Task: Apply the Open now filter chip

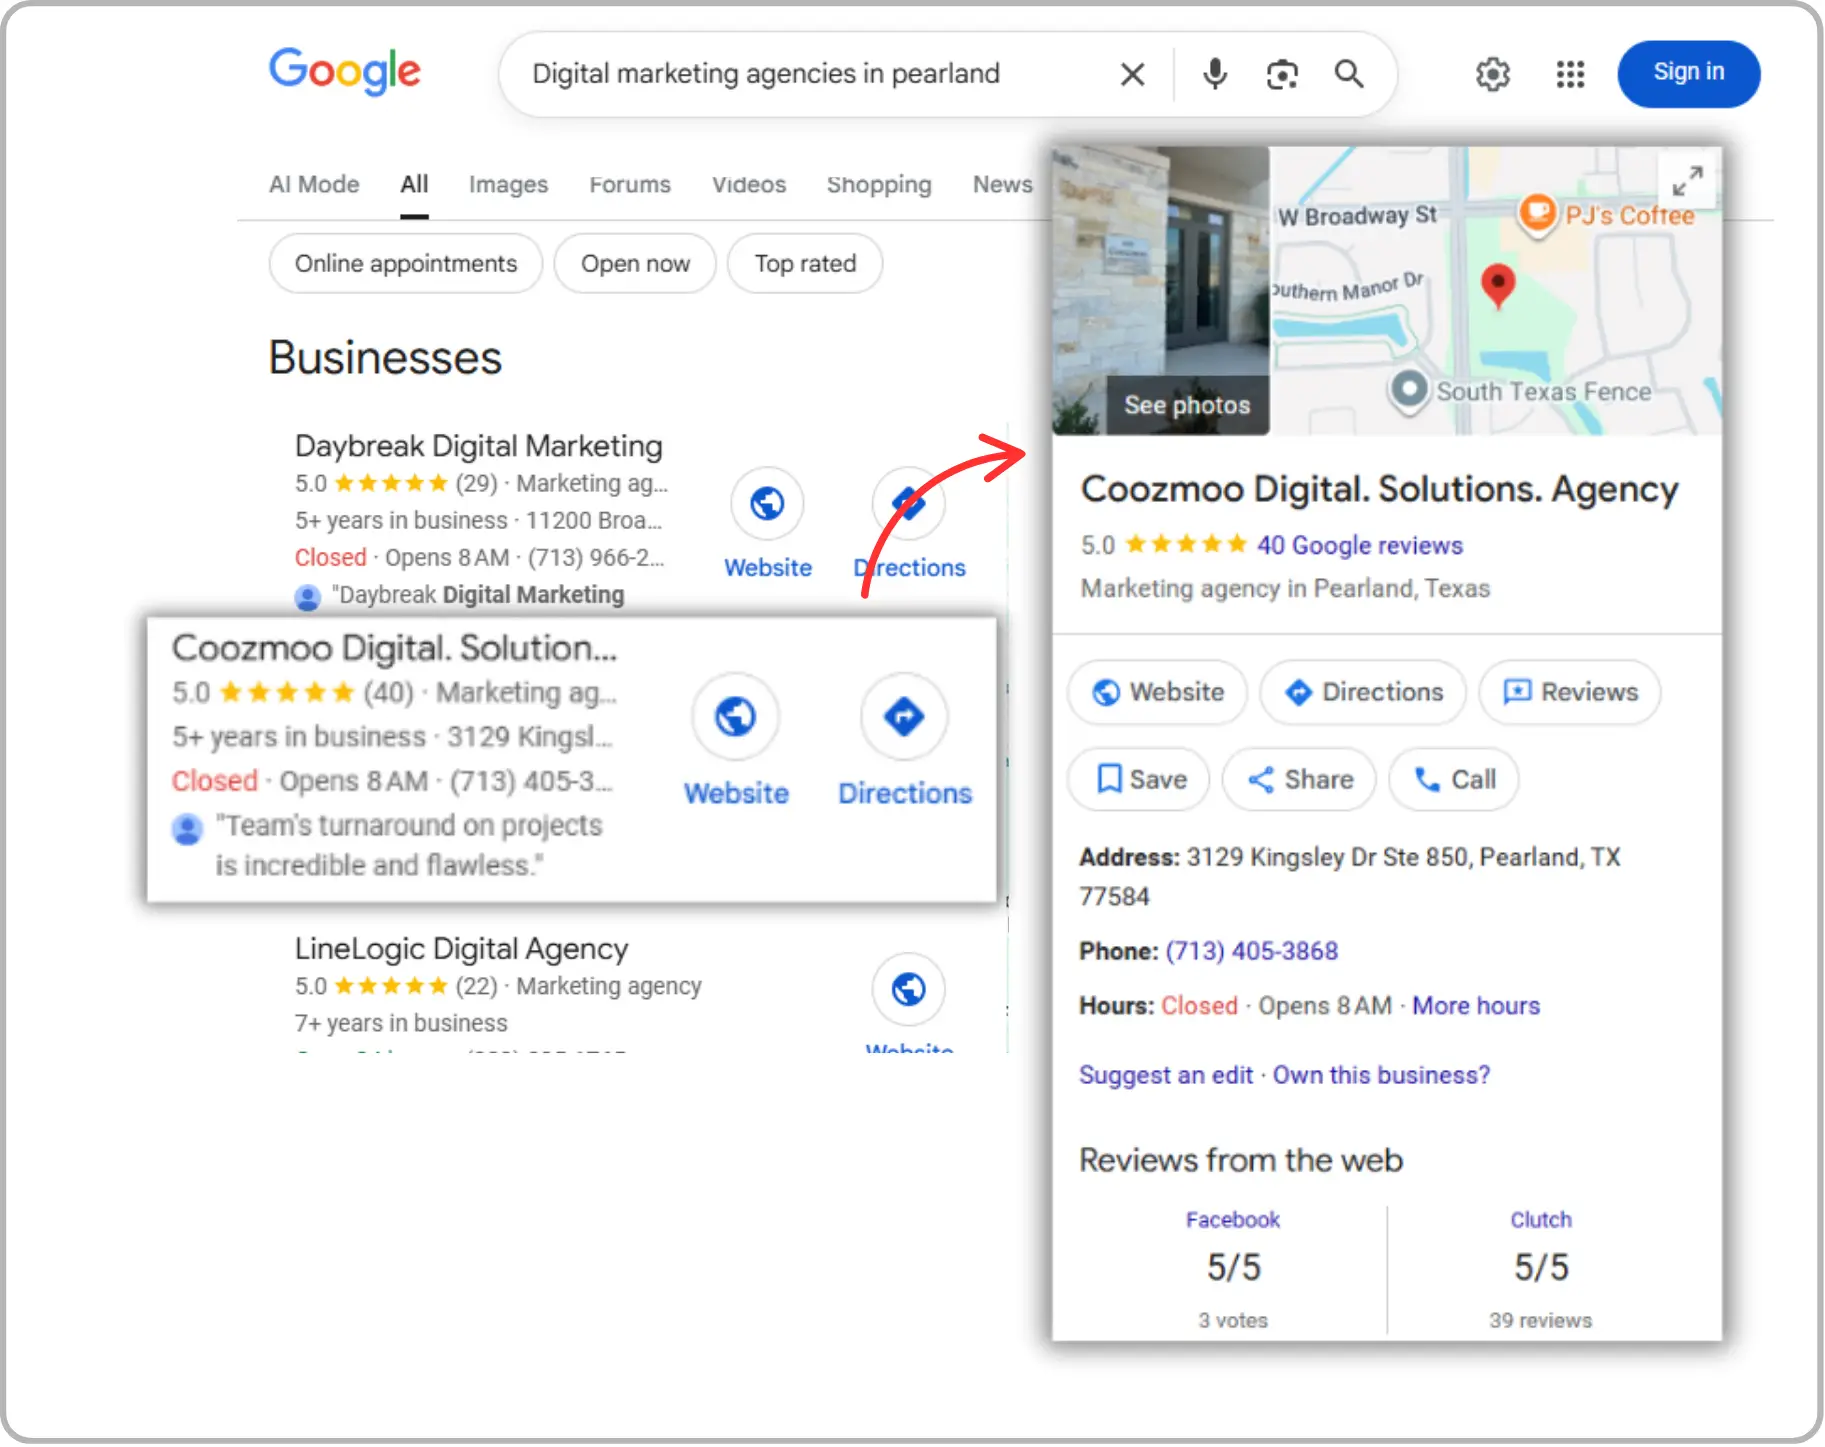Action: (x=635, y=264)
